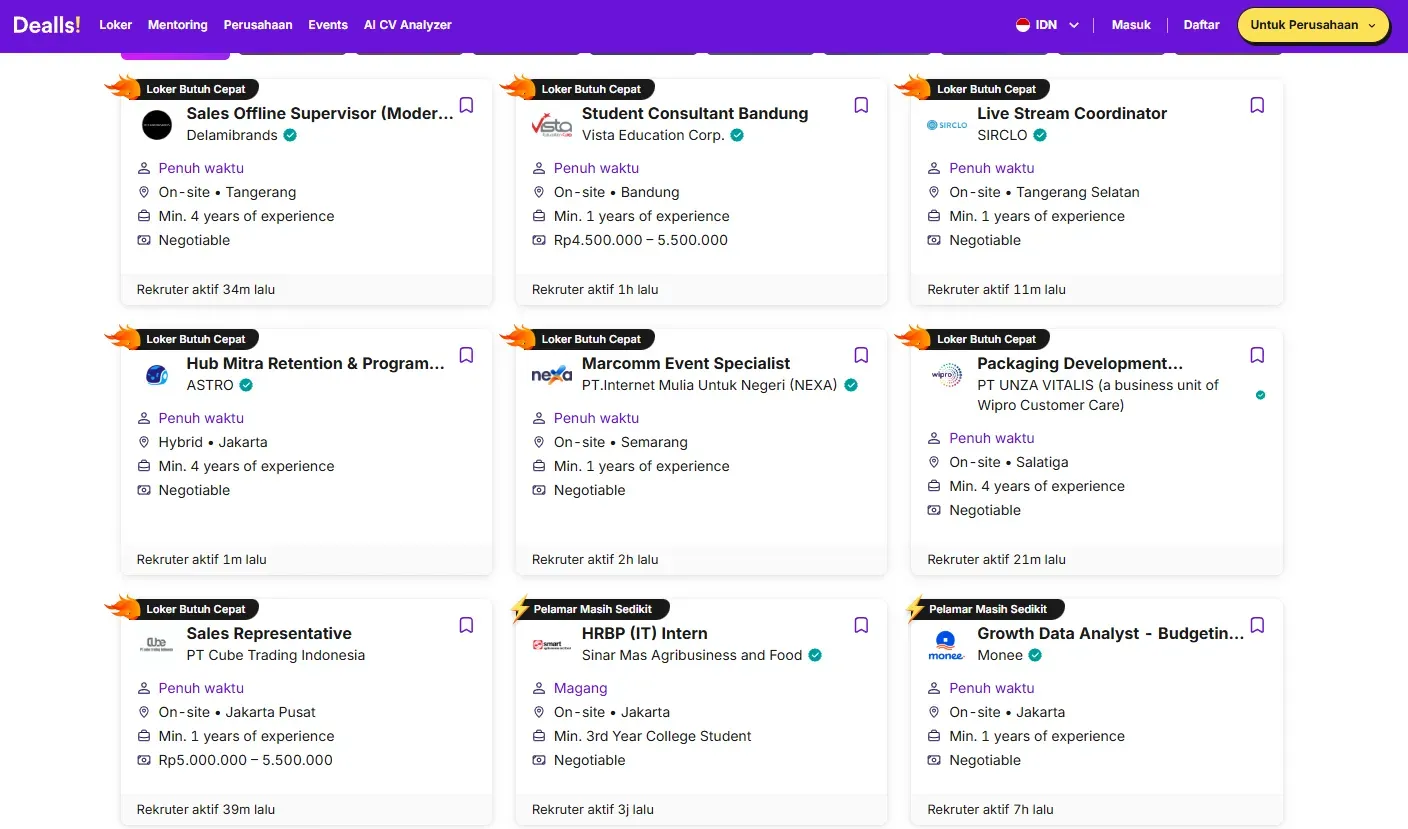Bookmark the Marcomm Event Specialist job
The image size is (1408, 829).
pos(861,355)
